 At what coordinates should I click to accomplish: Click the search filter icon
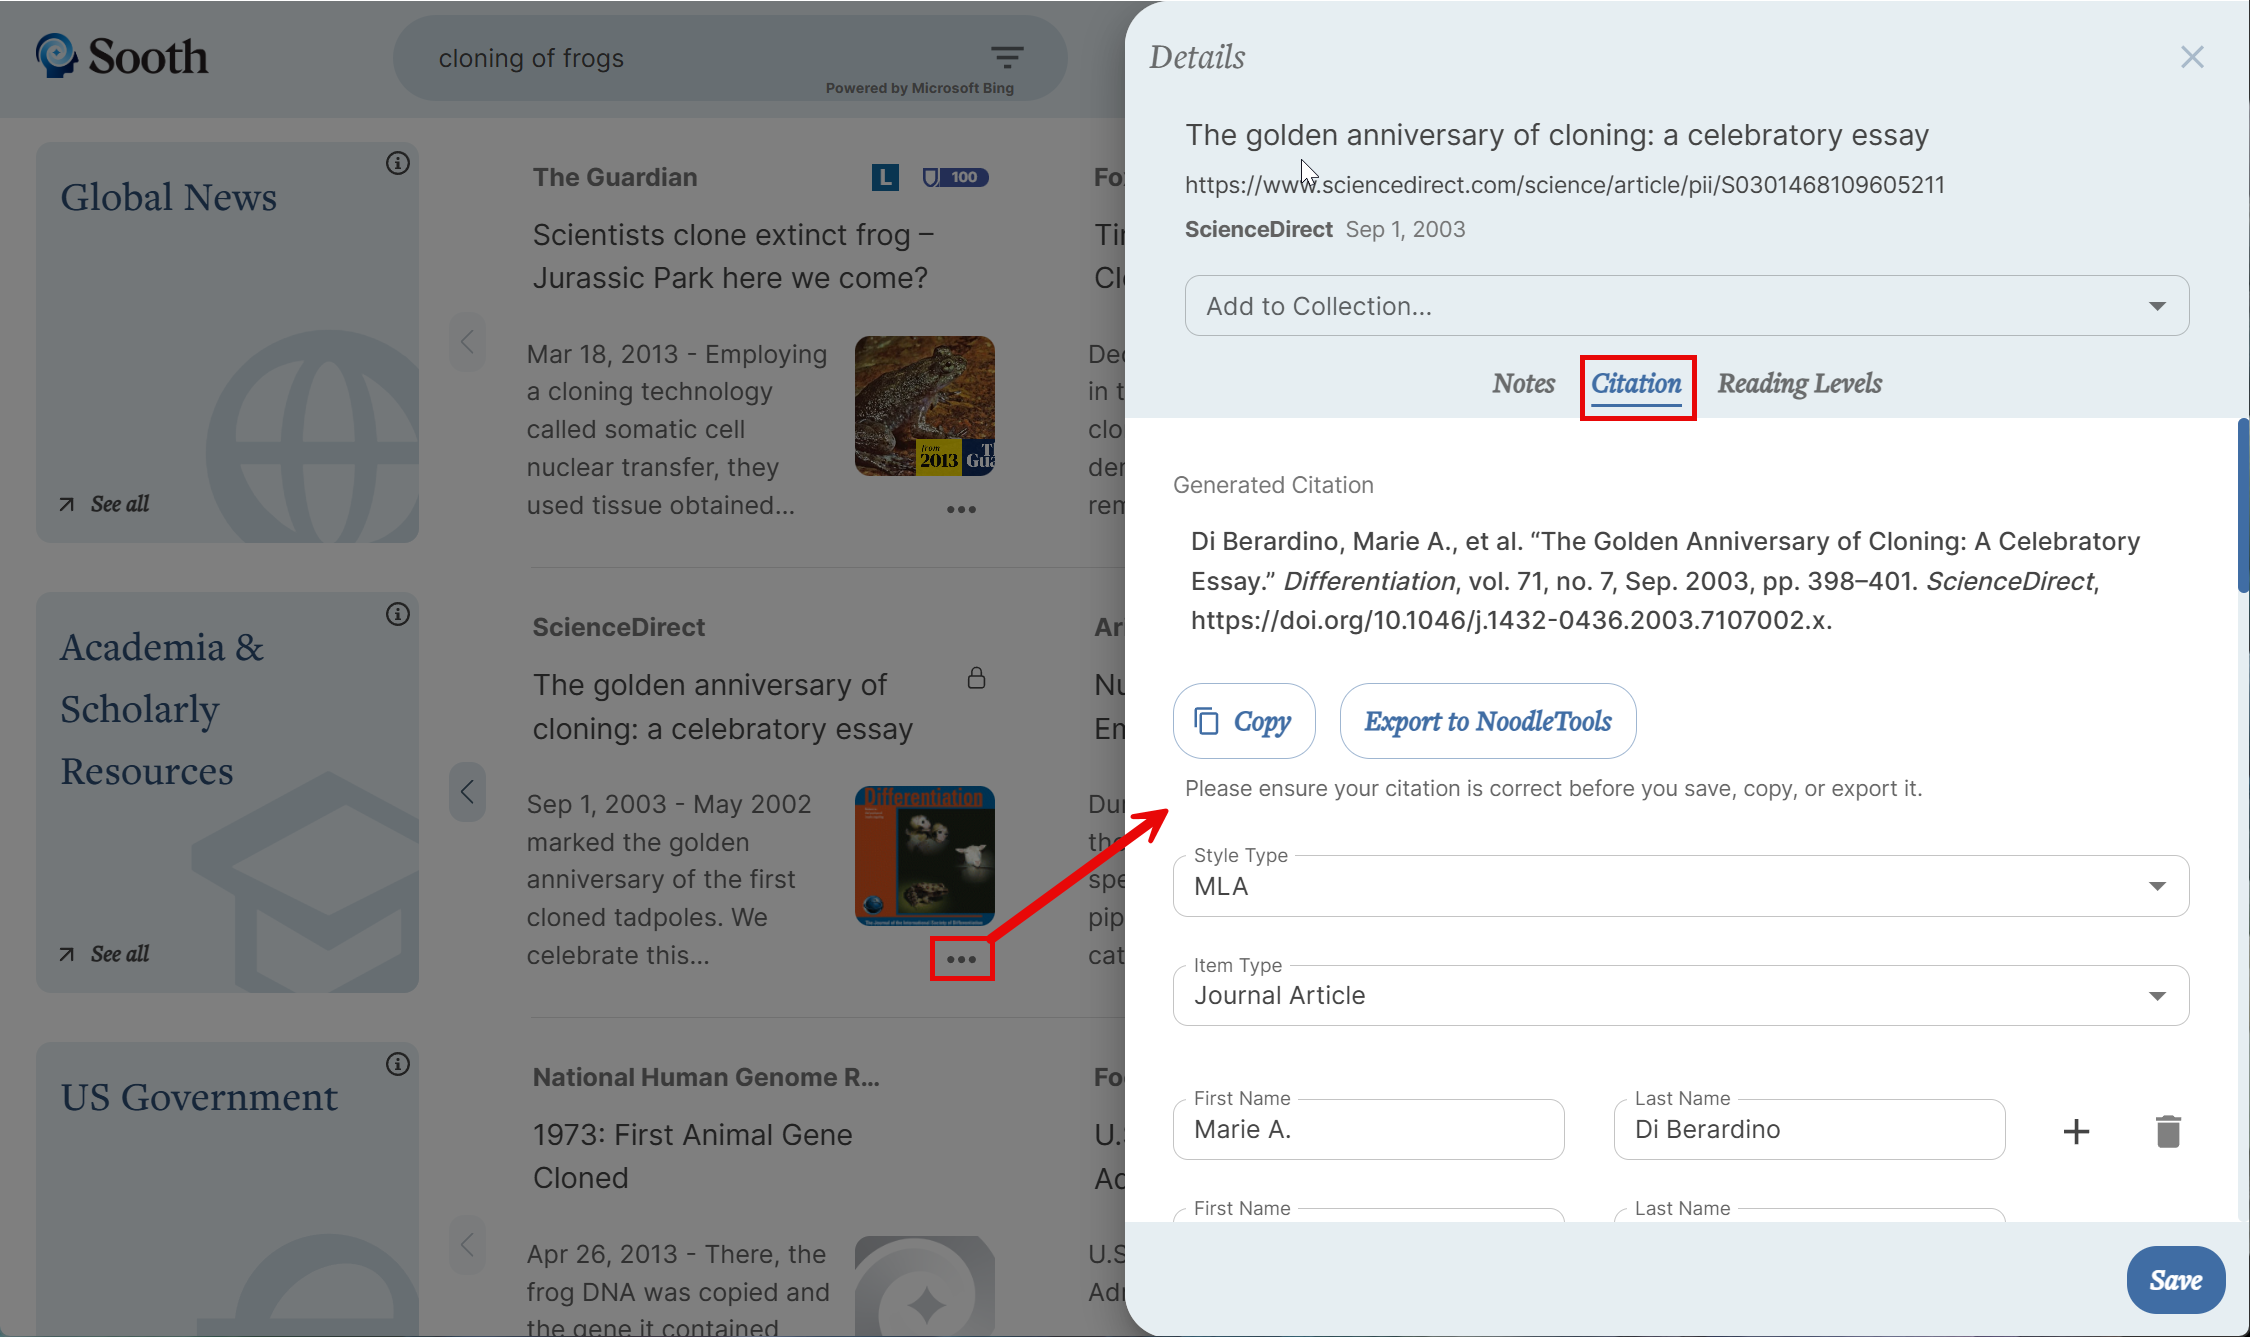(x=1006, y=57)
